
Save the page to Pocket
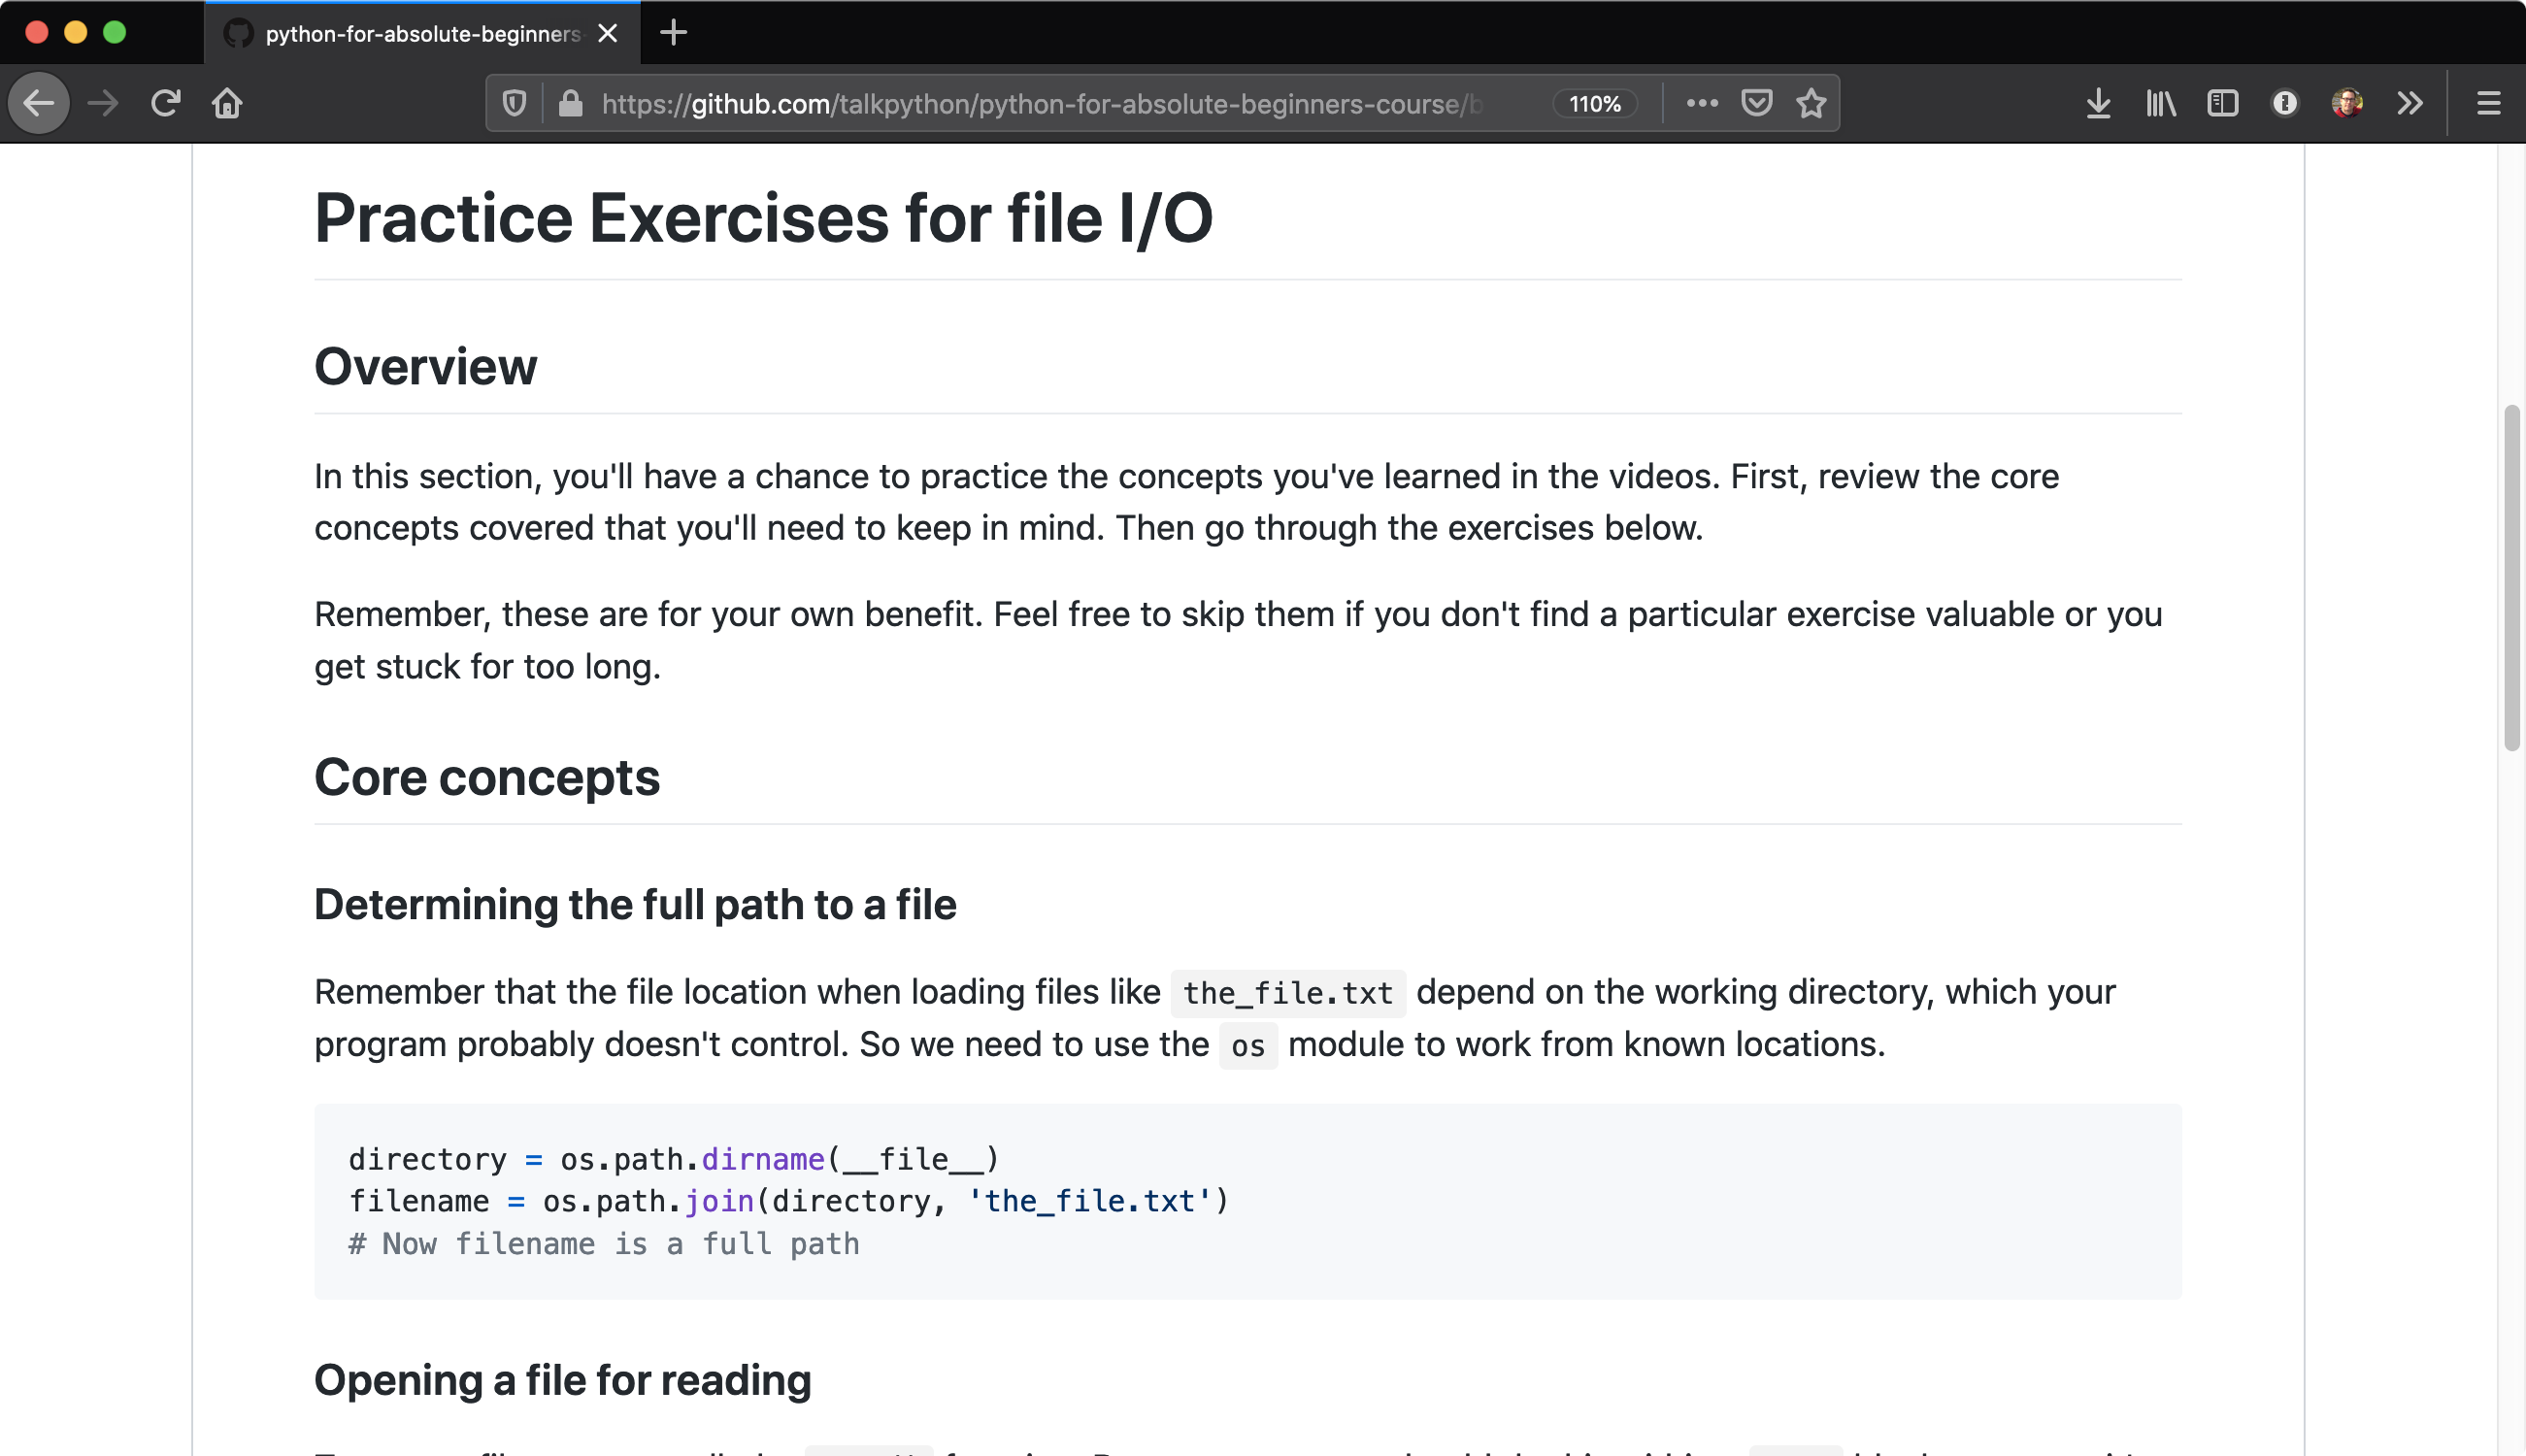(1756, 102)
